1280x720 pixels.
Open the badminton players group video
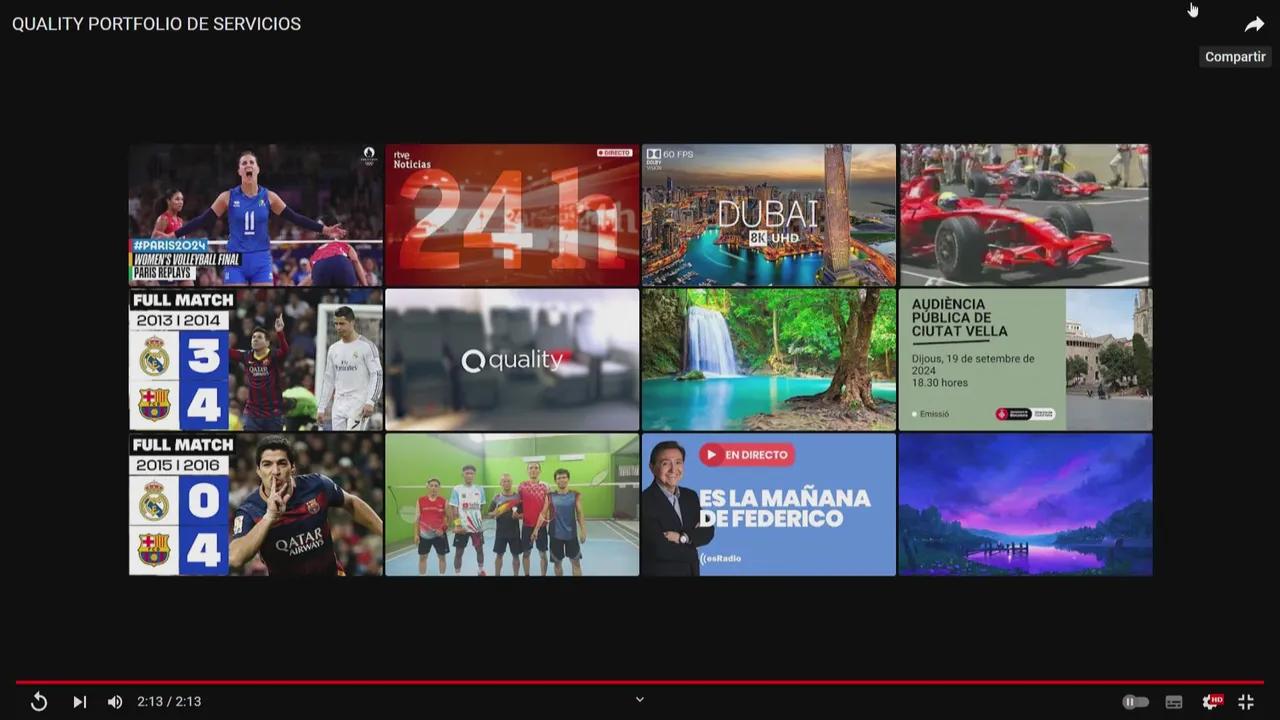pos(512,505)
